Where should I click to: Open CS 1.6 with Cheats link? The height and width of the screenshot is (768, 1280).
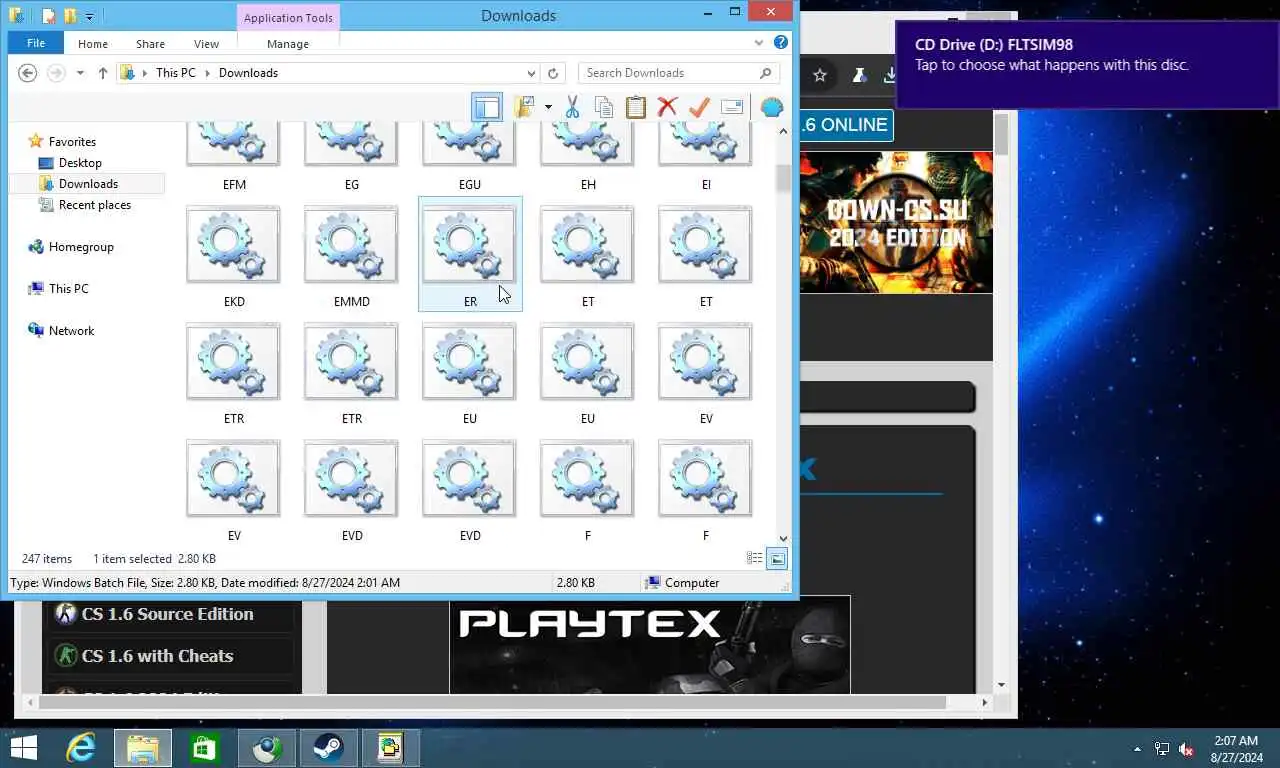[x=157, y=656]
